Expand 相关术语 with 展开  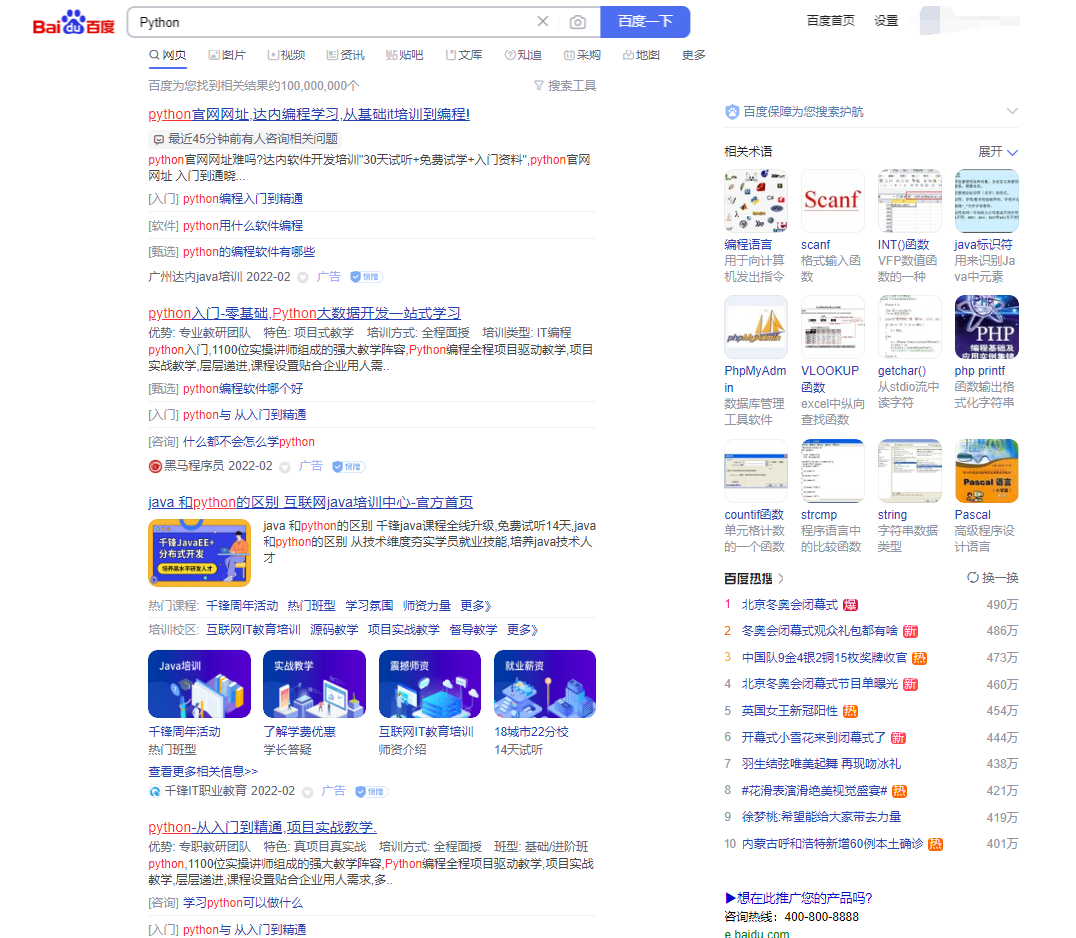pos(998,152)
